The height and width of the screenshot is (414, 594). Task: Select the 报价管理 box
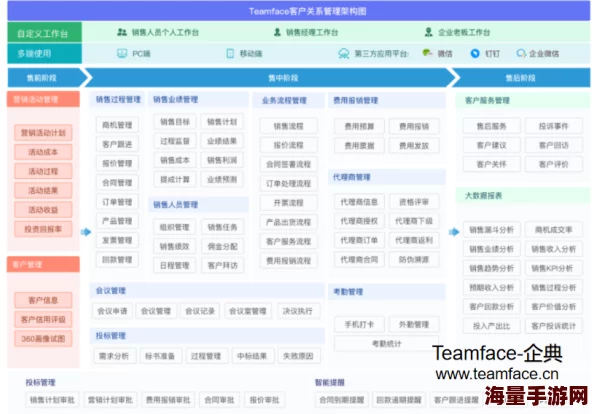pos(117,164)
